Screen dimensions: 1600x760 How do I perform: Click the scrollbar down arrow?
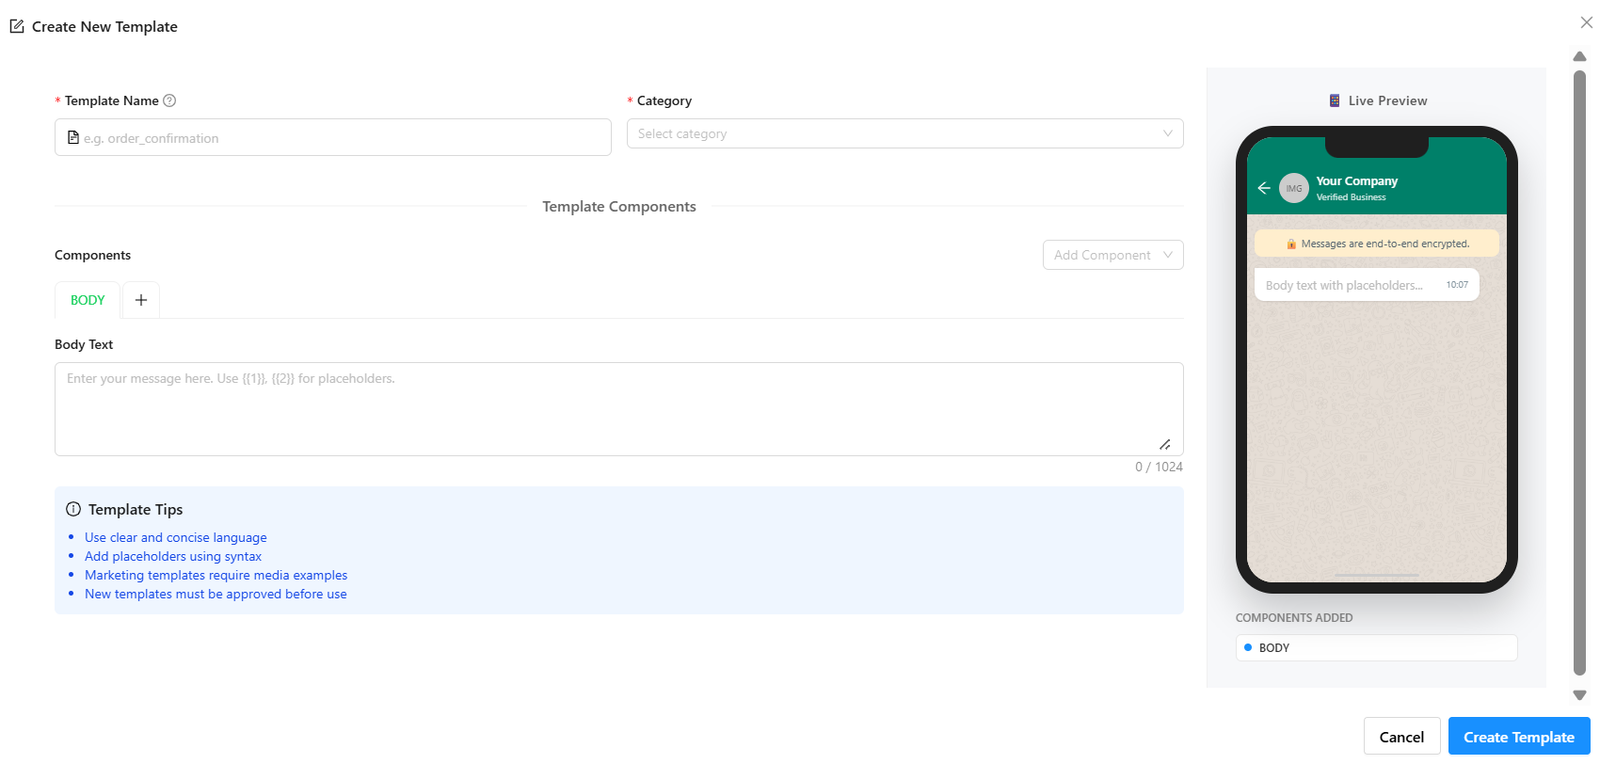click(1579, 695)
